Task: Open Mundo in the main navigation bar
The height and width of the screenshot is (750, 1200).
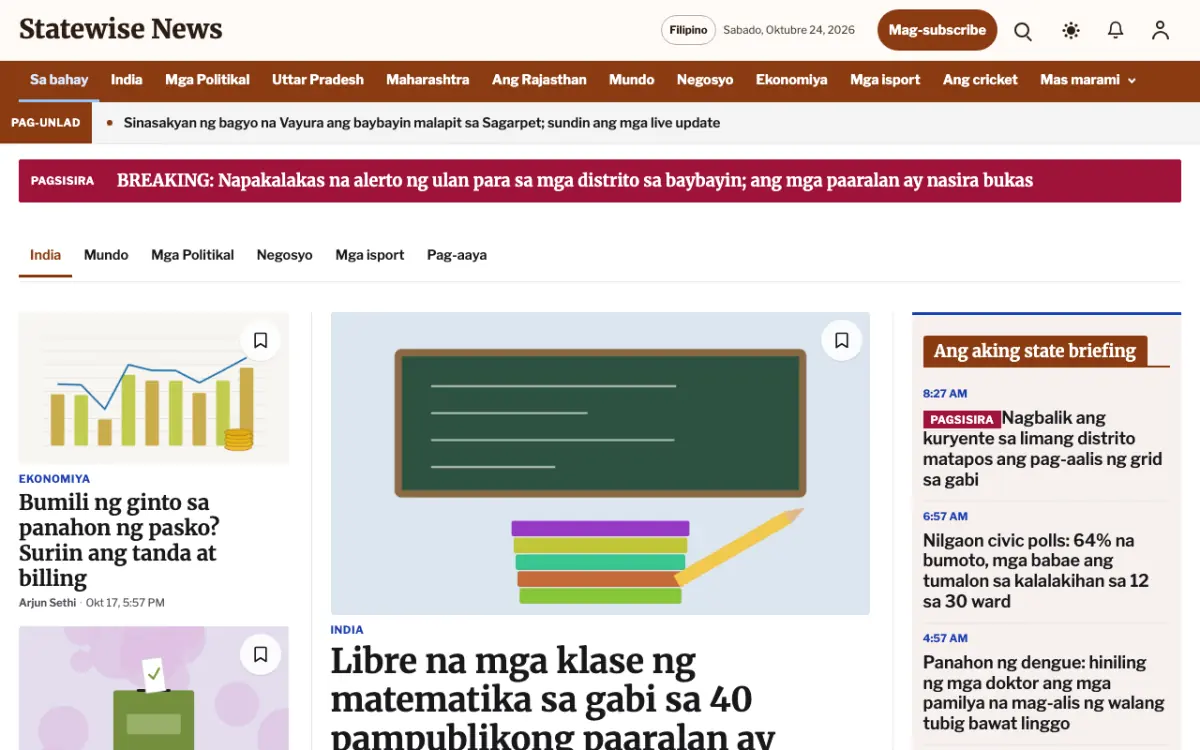Action: [632, 80]
